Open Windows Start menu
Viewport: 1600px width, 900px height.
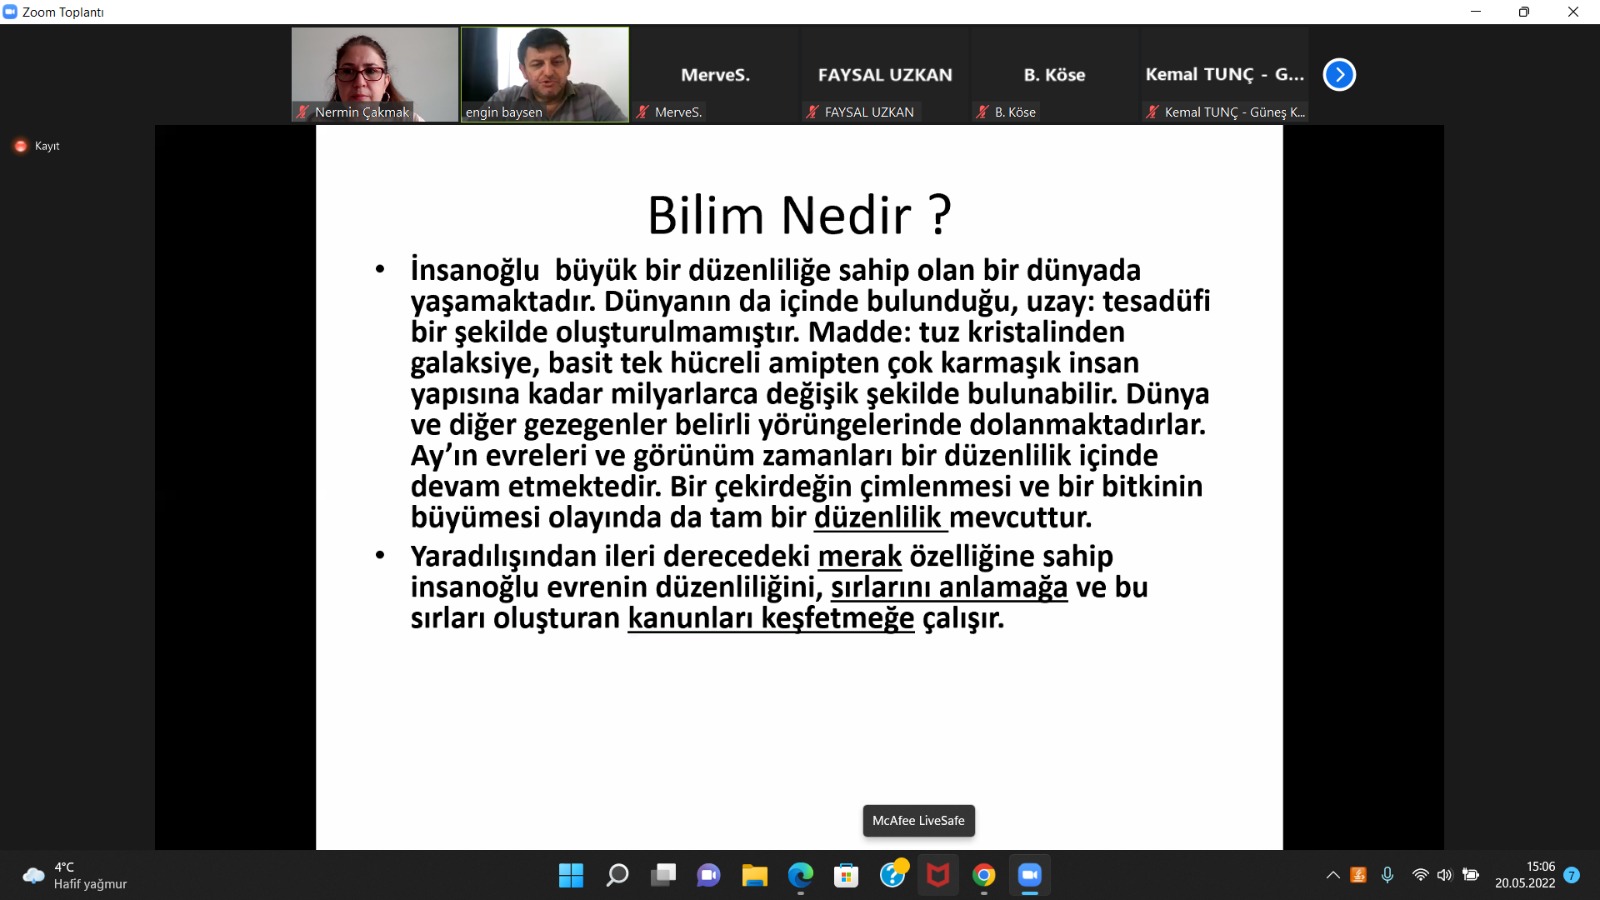click(571, 876)
